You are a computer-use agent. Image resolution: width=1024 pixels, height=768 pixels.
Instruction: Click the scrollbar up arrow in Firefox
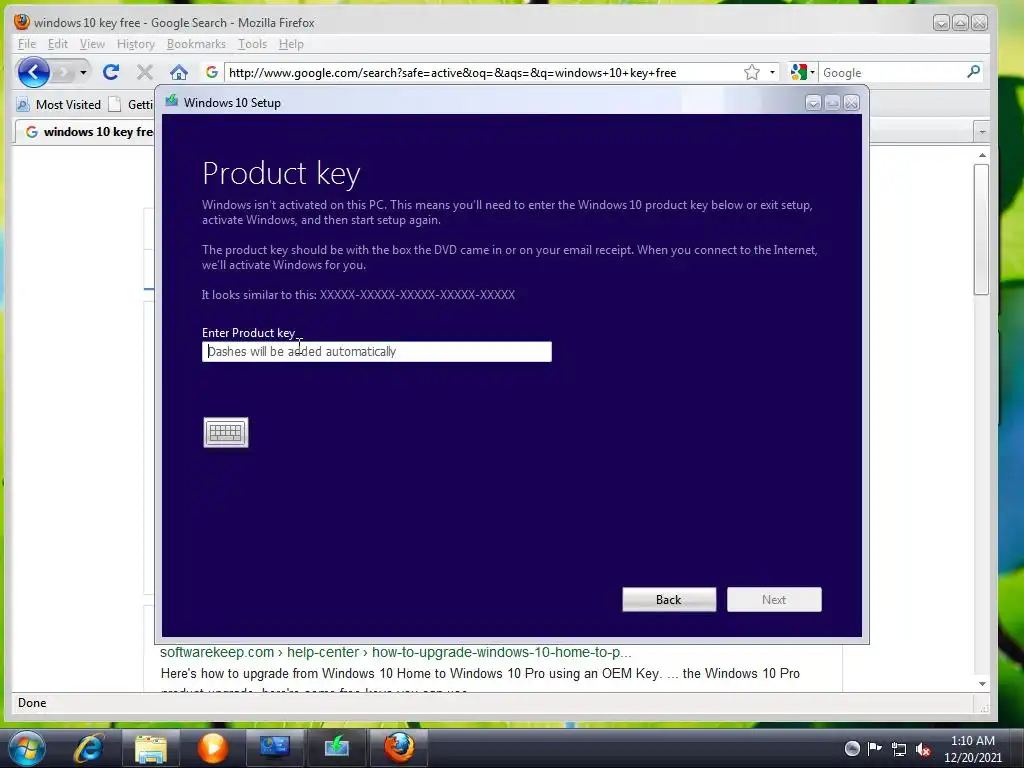982,155
